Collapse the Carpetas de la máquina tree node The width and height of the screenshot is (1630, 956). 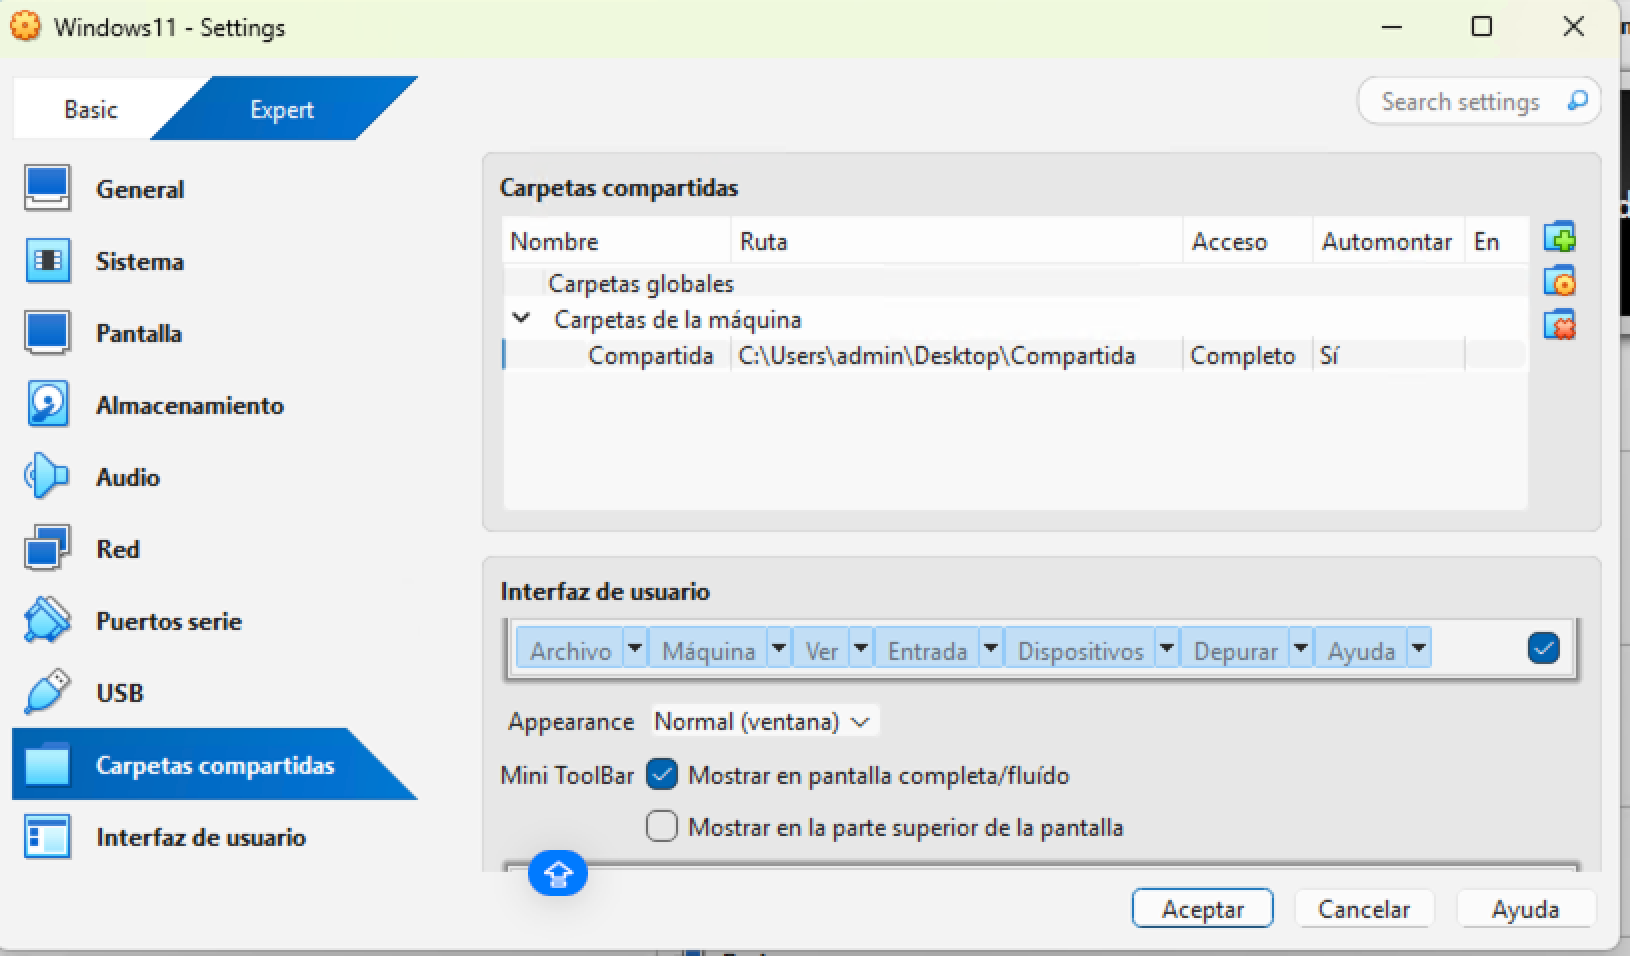pos(521,319)
